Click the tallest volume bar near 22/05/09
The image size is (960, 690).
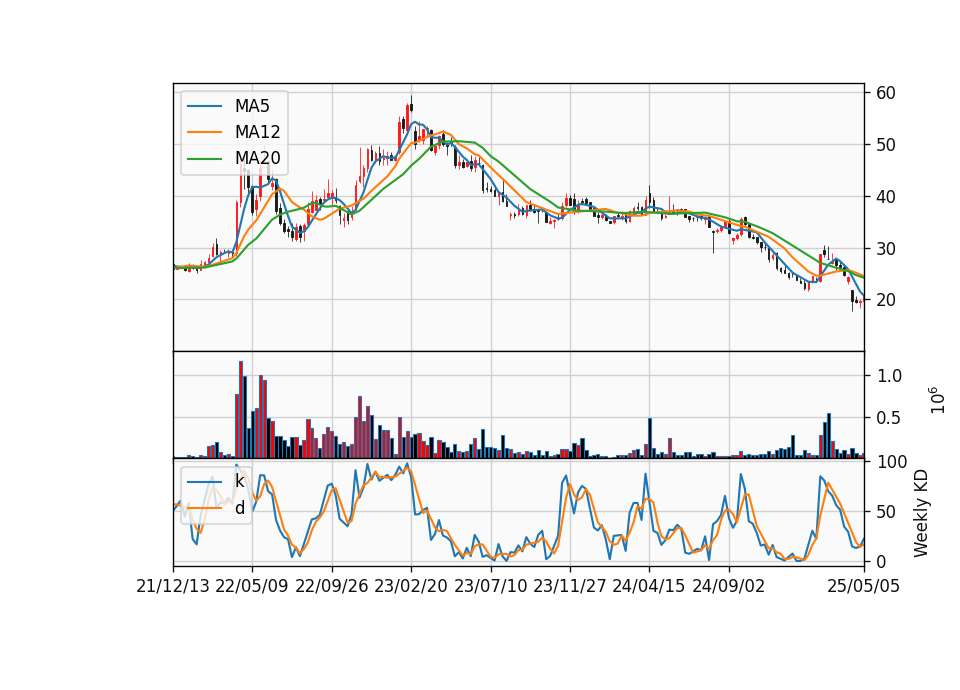pos(241,410)
